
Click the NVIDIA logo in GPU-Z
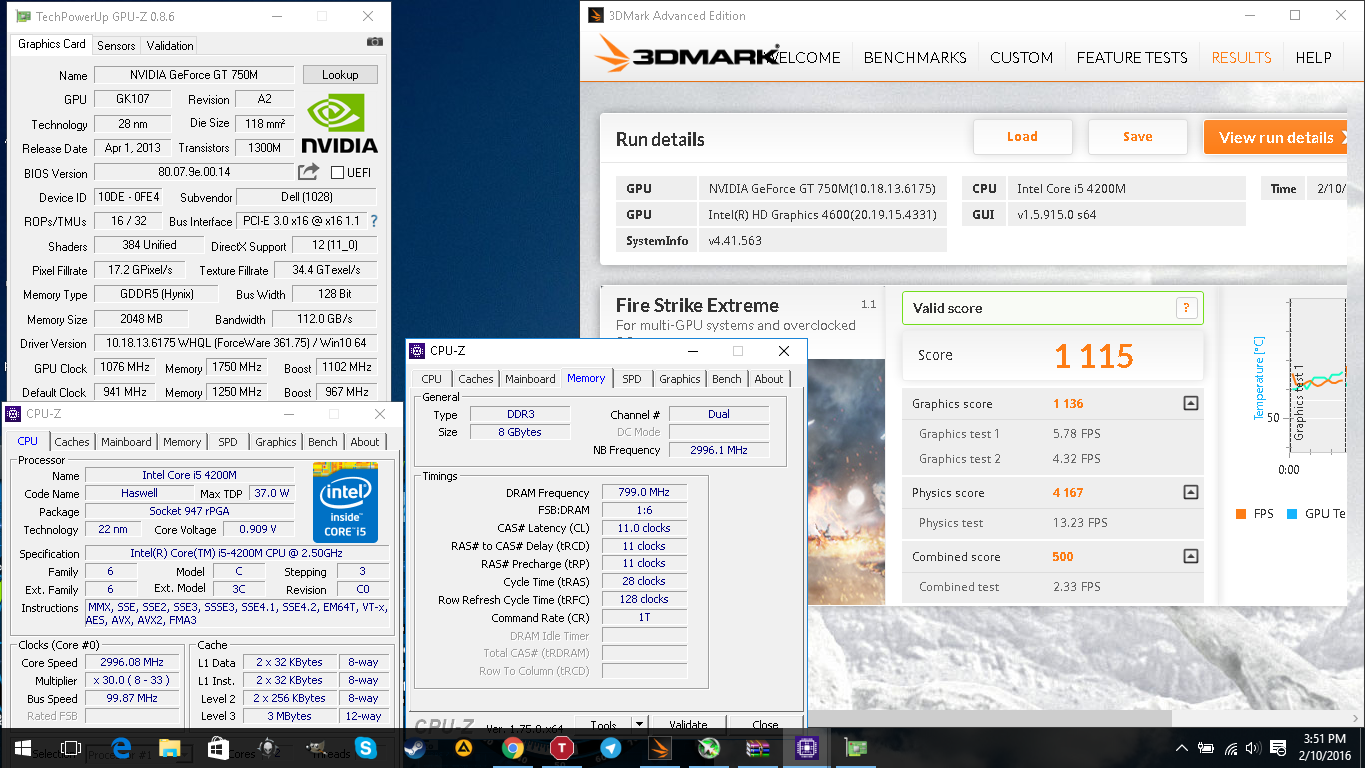340,125
